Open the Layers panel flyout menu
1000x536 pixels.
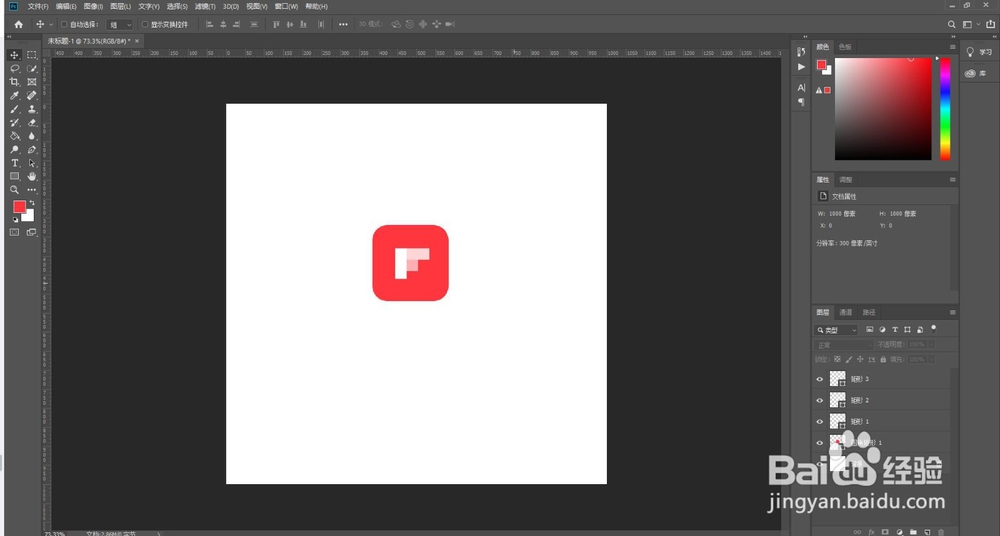click(953, 313)
